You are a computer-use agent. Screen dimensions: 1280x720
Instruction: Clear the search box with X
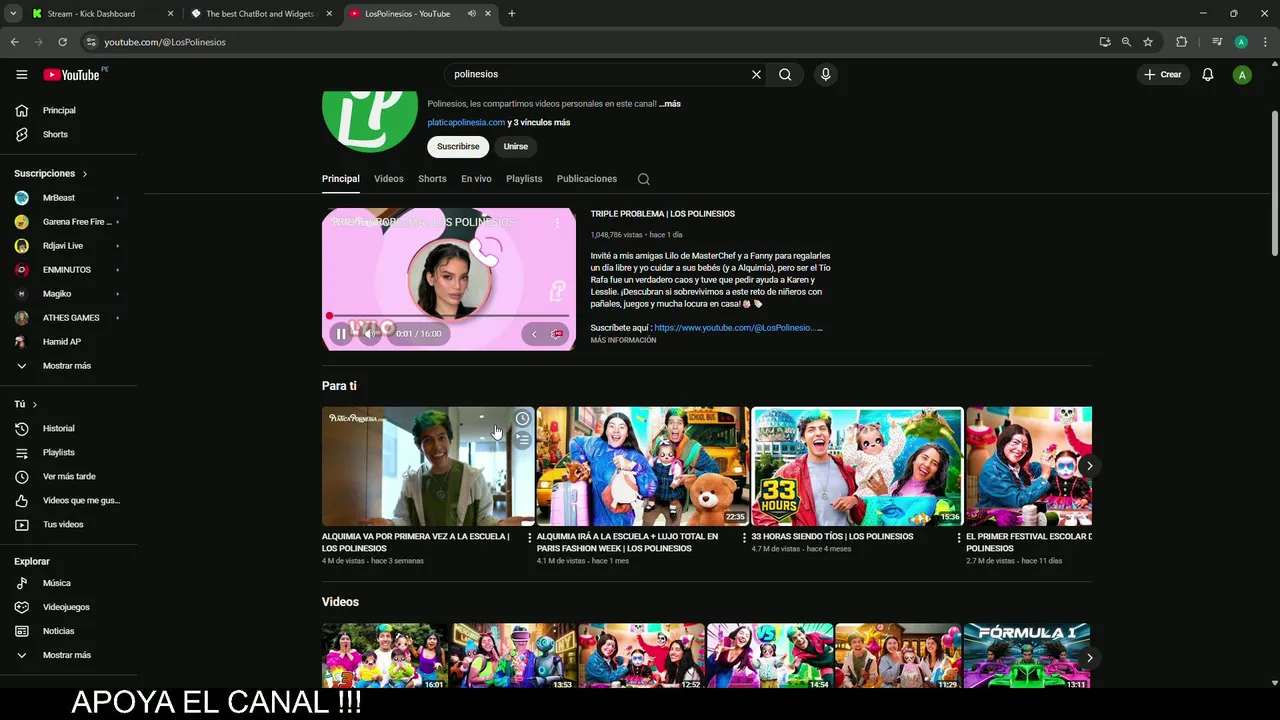tap(756, 74)
